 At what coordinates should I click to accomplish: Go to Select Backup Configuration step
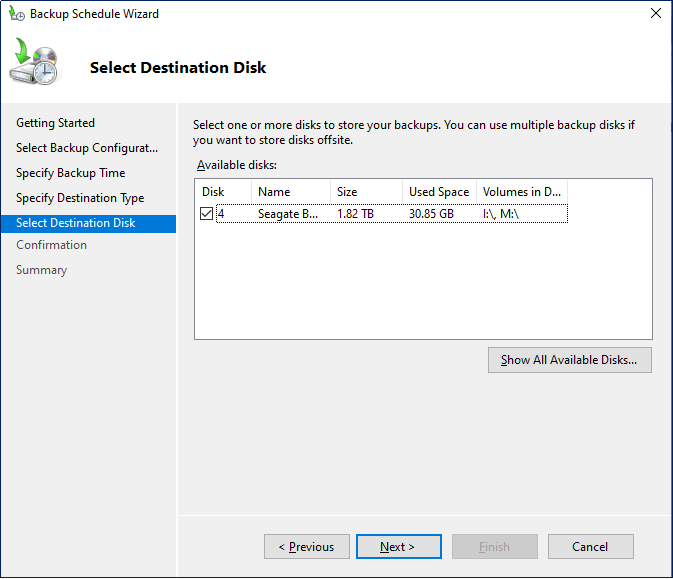[87, 148]
